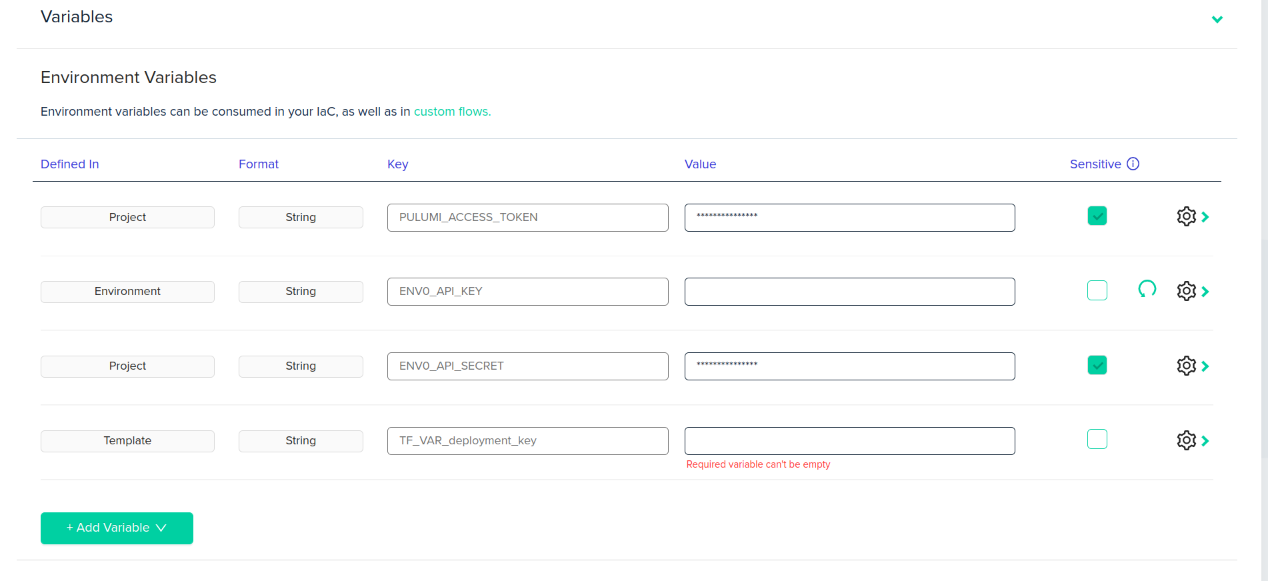Uncheck Sensitive for PULUMI_ACCESS_TOKEN
1268x581 pixels.
(1097, 216)
